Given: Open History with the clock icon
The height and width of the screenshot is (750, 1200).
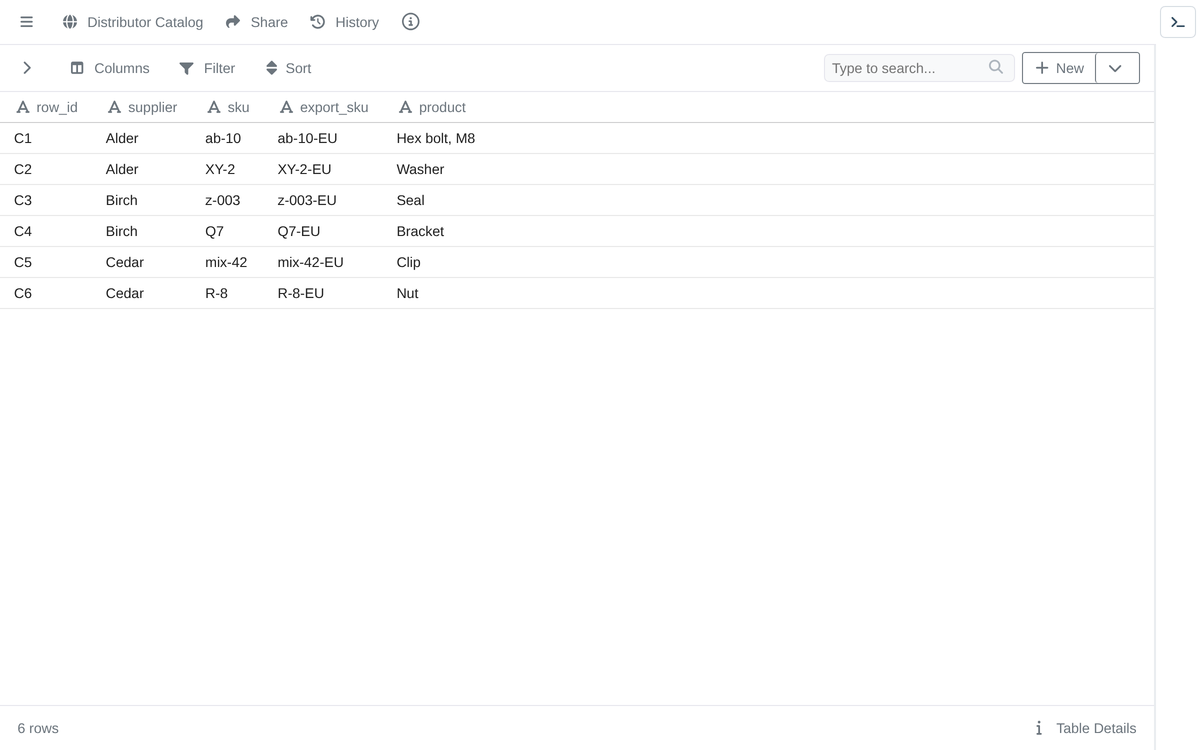Looking at the screenshot, I should point(318,22).
